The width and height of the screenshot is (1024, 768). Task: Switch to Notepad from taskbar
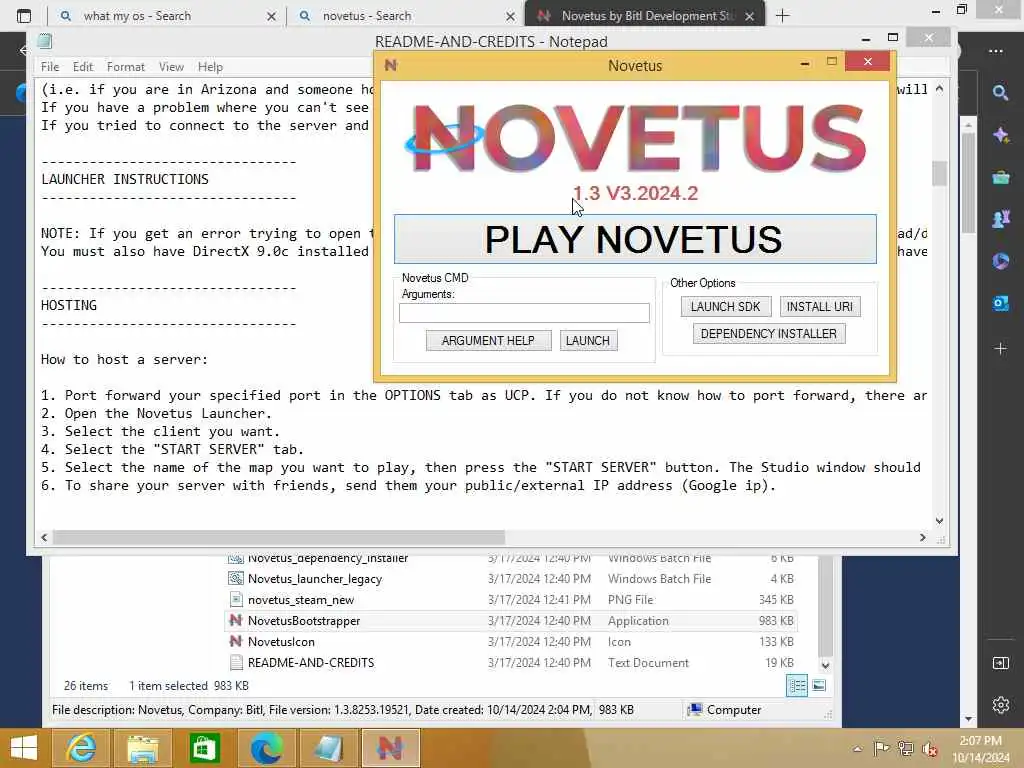click(328, 748)
